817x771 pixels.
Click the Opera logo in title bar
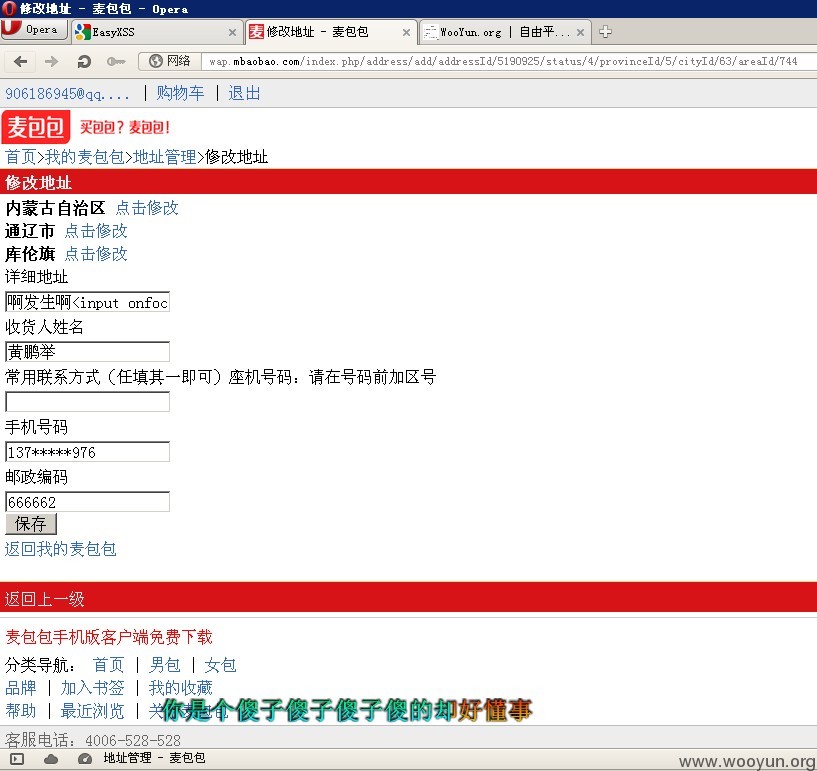[9, 8]
